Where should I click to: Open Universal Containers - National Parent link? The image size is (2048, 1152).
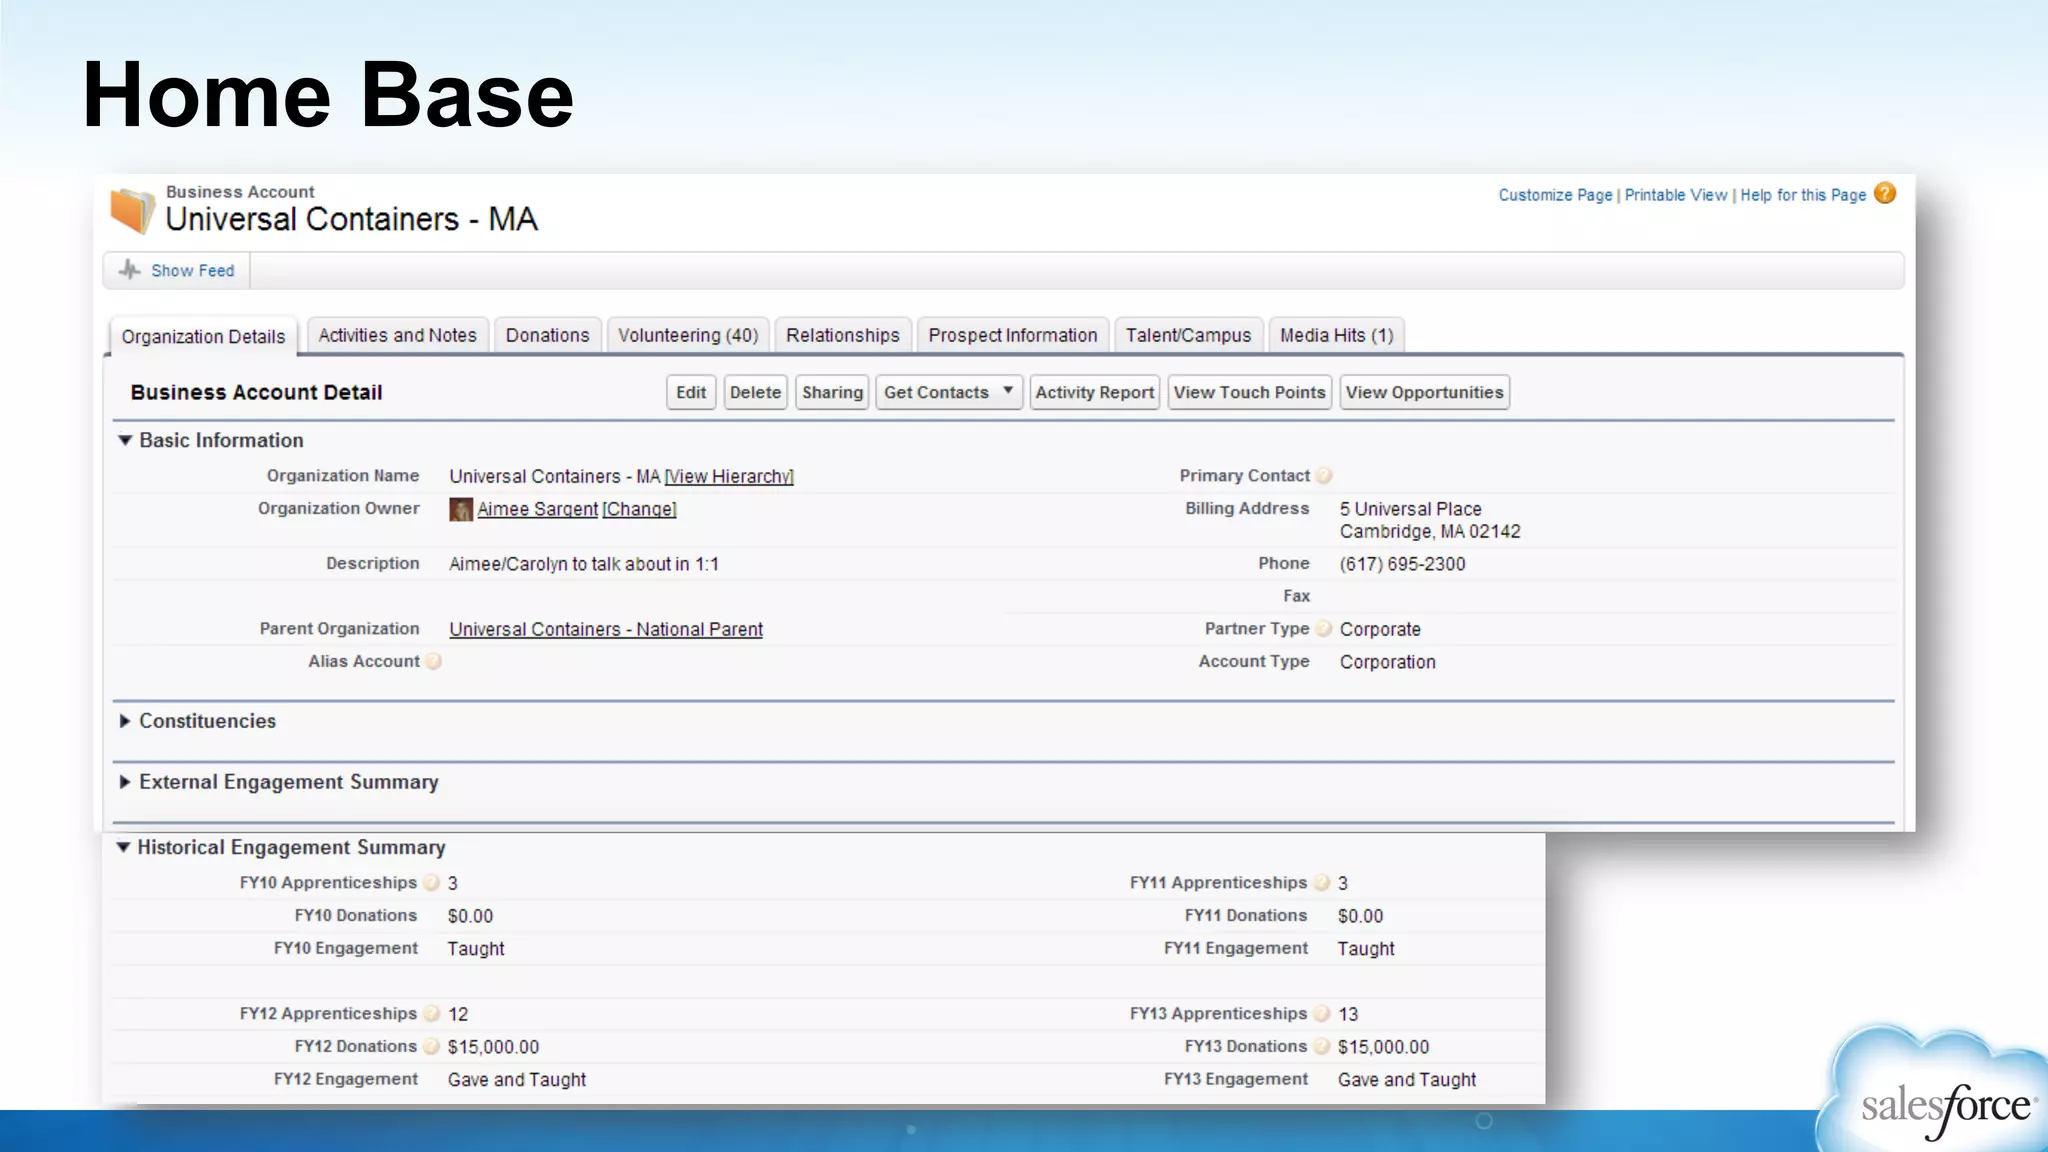pos(606,629)
